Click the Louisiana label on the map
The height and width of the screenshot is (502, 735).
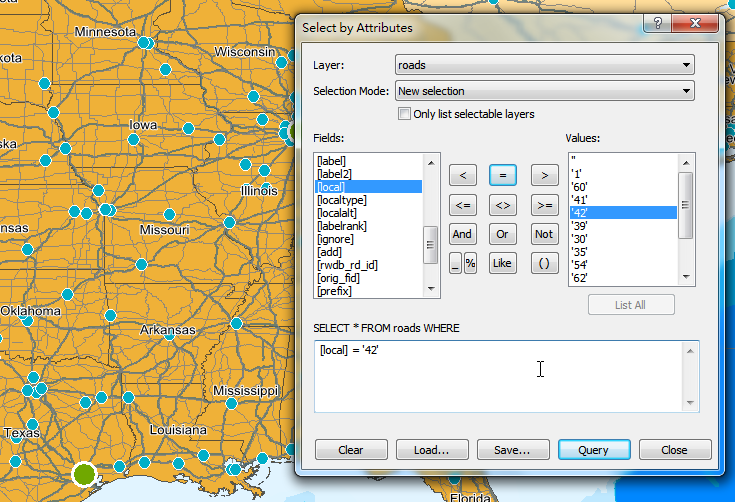pyautogui.click(x=178, y=429)
